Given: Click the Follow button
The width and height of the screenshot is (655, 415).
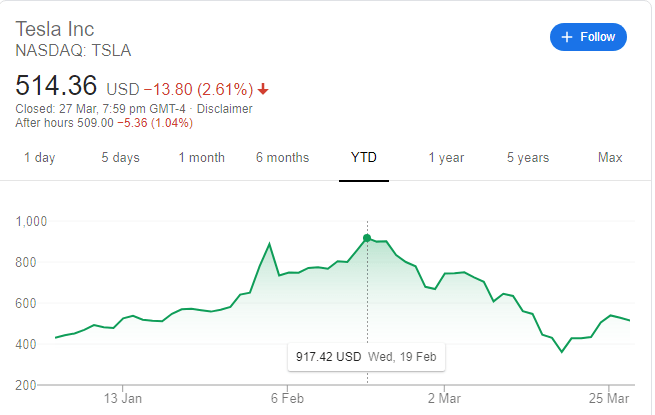Looking at the screenshot, I should (x=588, y=37).
